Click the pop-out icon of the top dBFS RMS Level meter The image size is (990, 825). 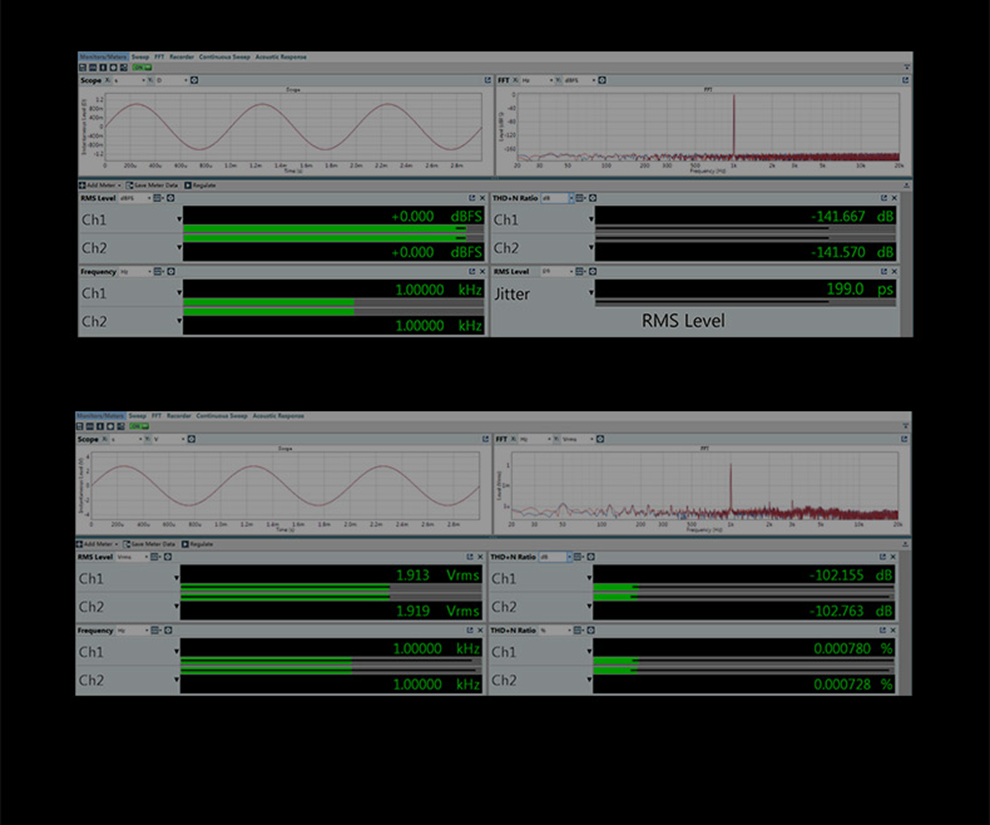[x=471, y=198]
